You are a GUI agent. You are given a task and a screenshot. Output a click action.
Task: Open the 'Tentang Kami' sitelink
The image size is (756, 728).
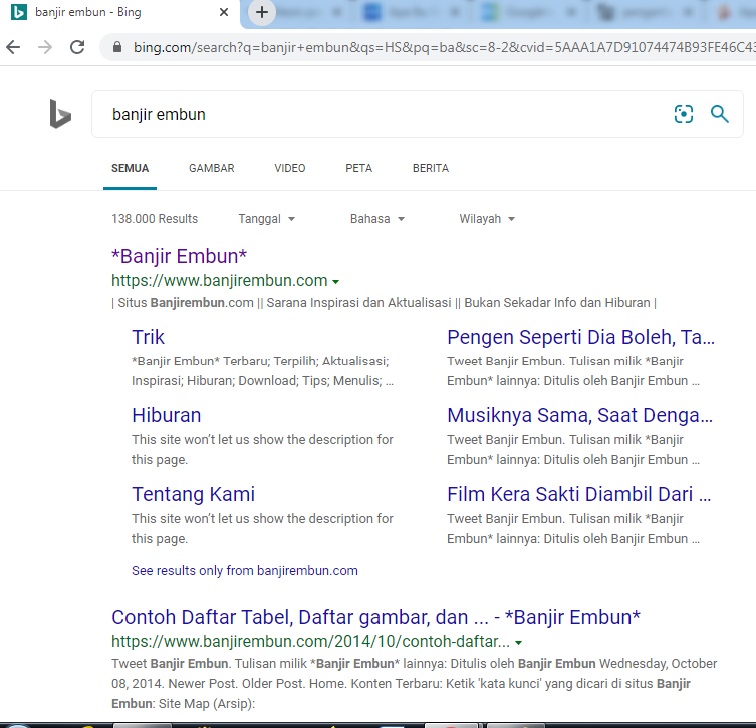point(193,494)
